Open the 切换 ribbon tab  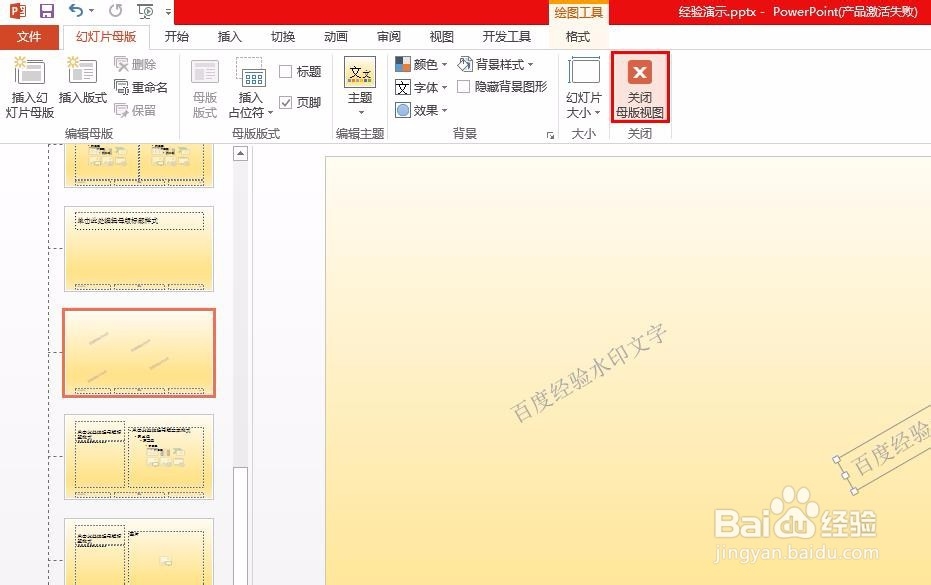tap(283, 37)
